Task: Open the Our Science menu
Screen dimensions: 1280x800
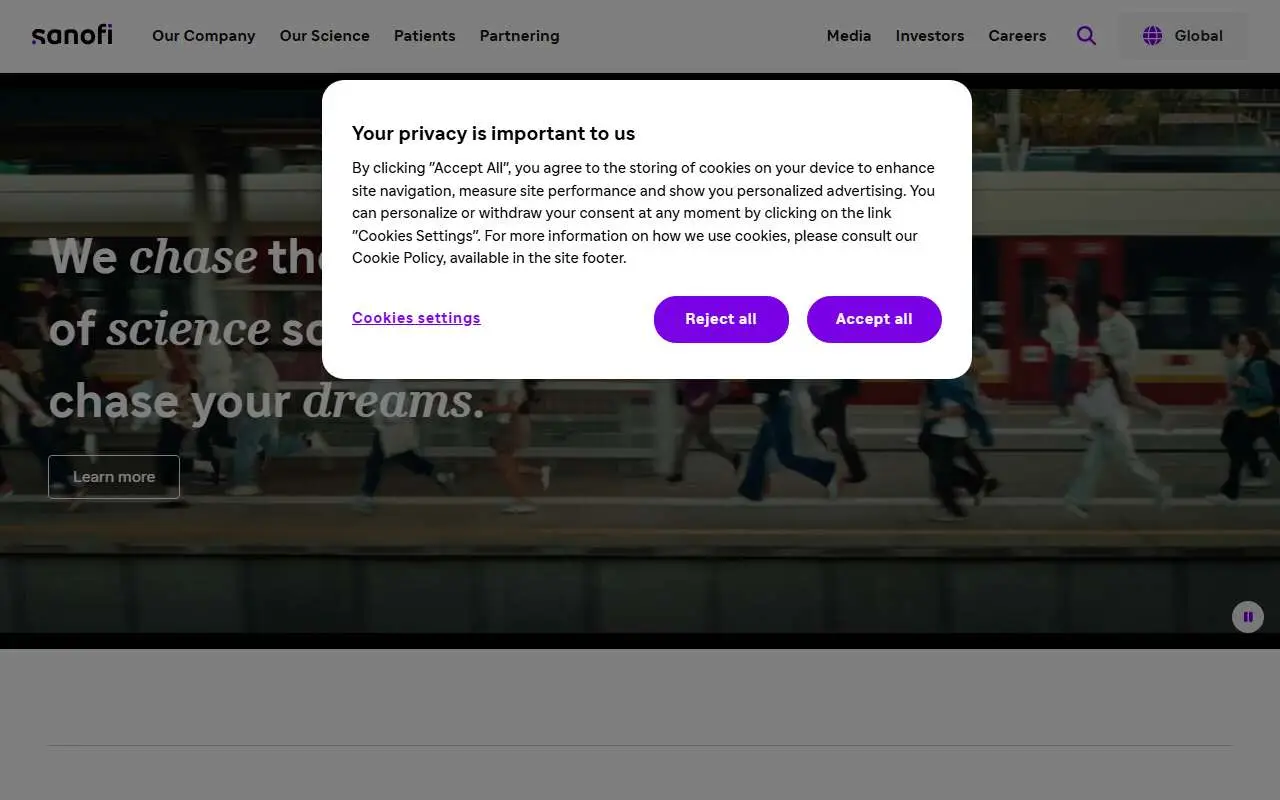Action: [x=325, y=36]
